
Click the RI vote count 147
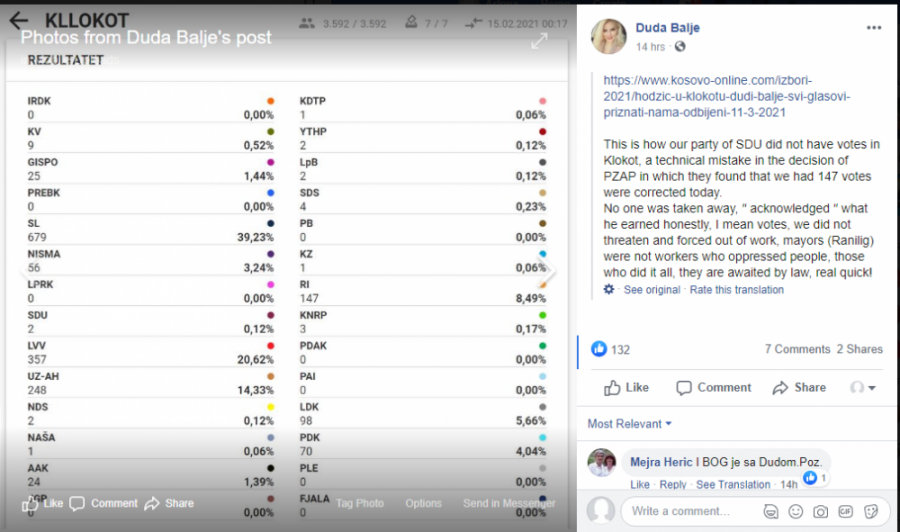(309, 298)
